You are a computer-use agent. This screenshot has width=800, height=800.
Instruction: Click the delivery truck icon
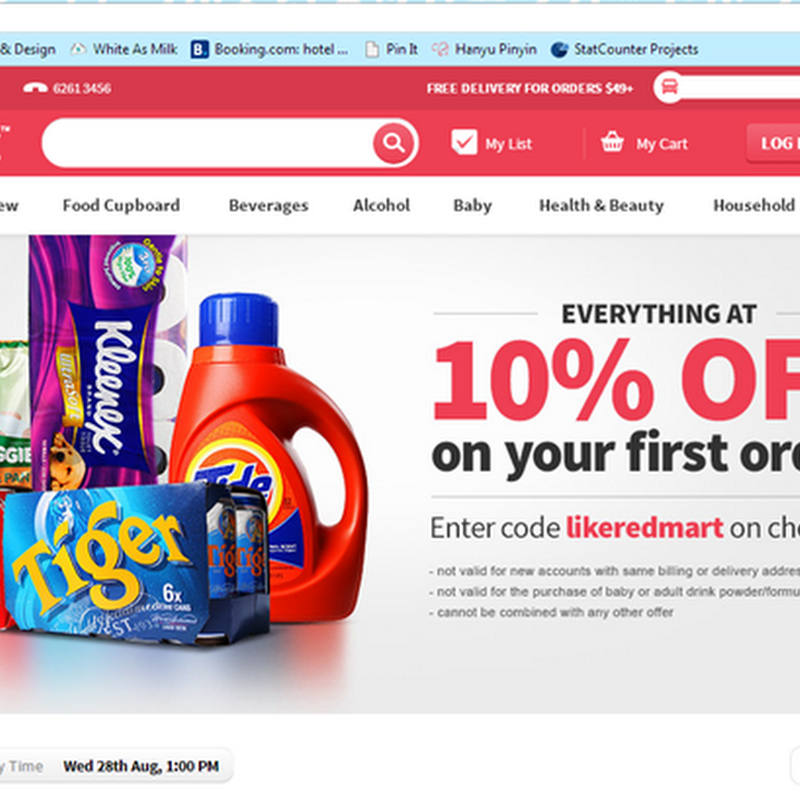(669, 88)
